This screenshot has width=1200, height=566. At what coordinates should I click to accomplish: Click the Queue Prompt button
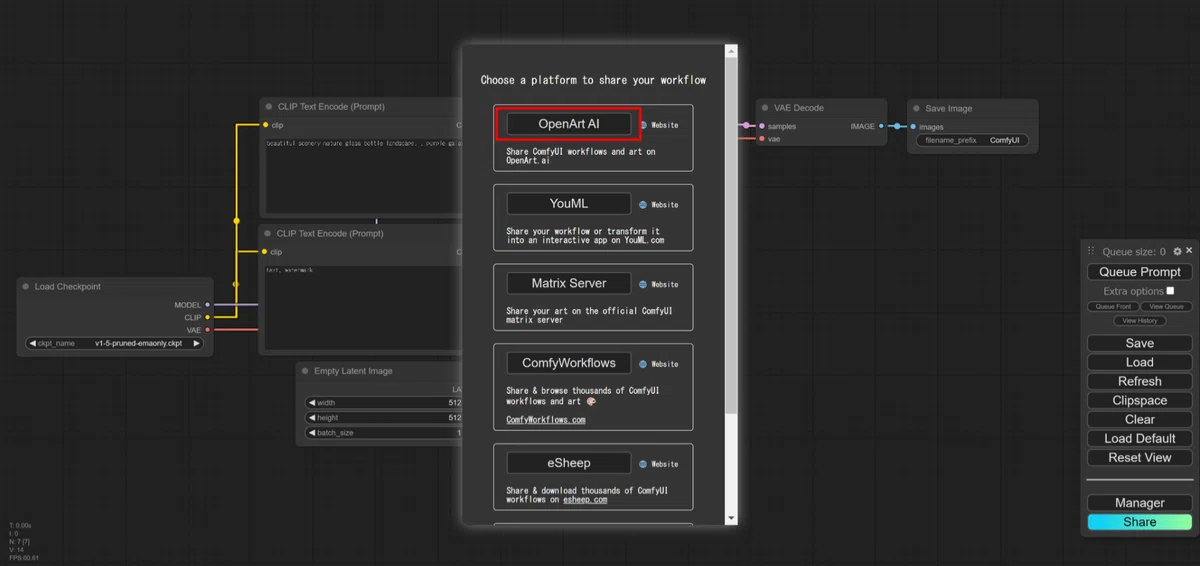coord(1140,272)
